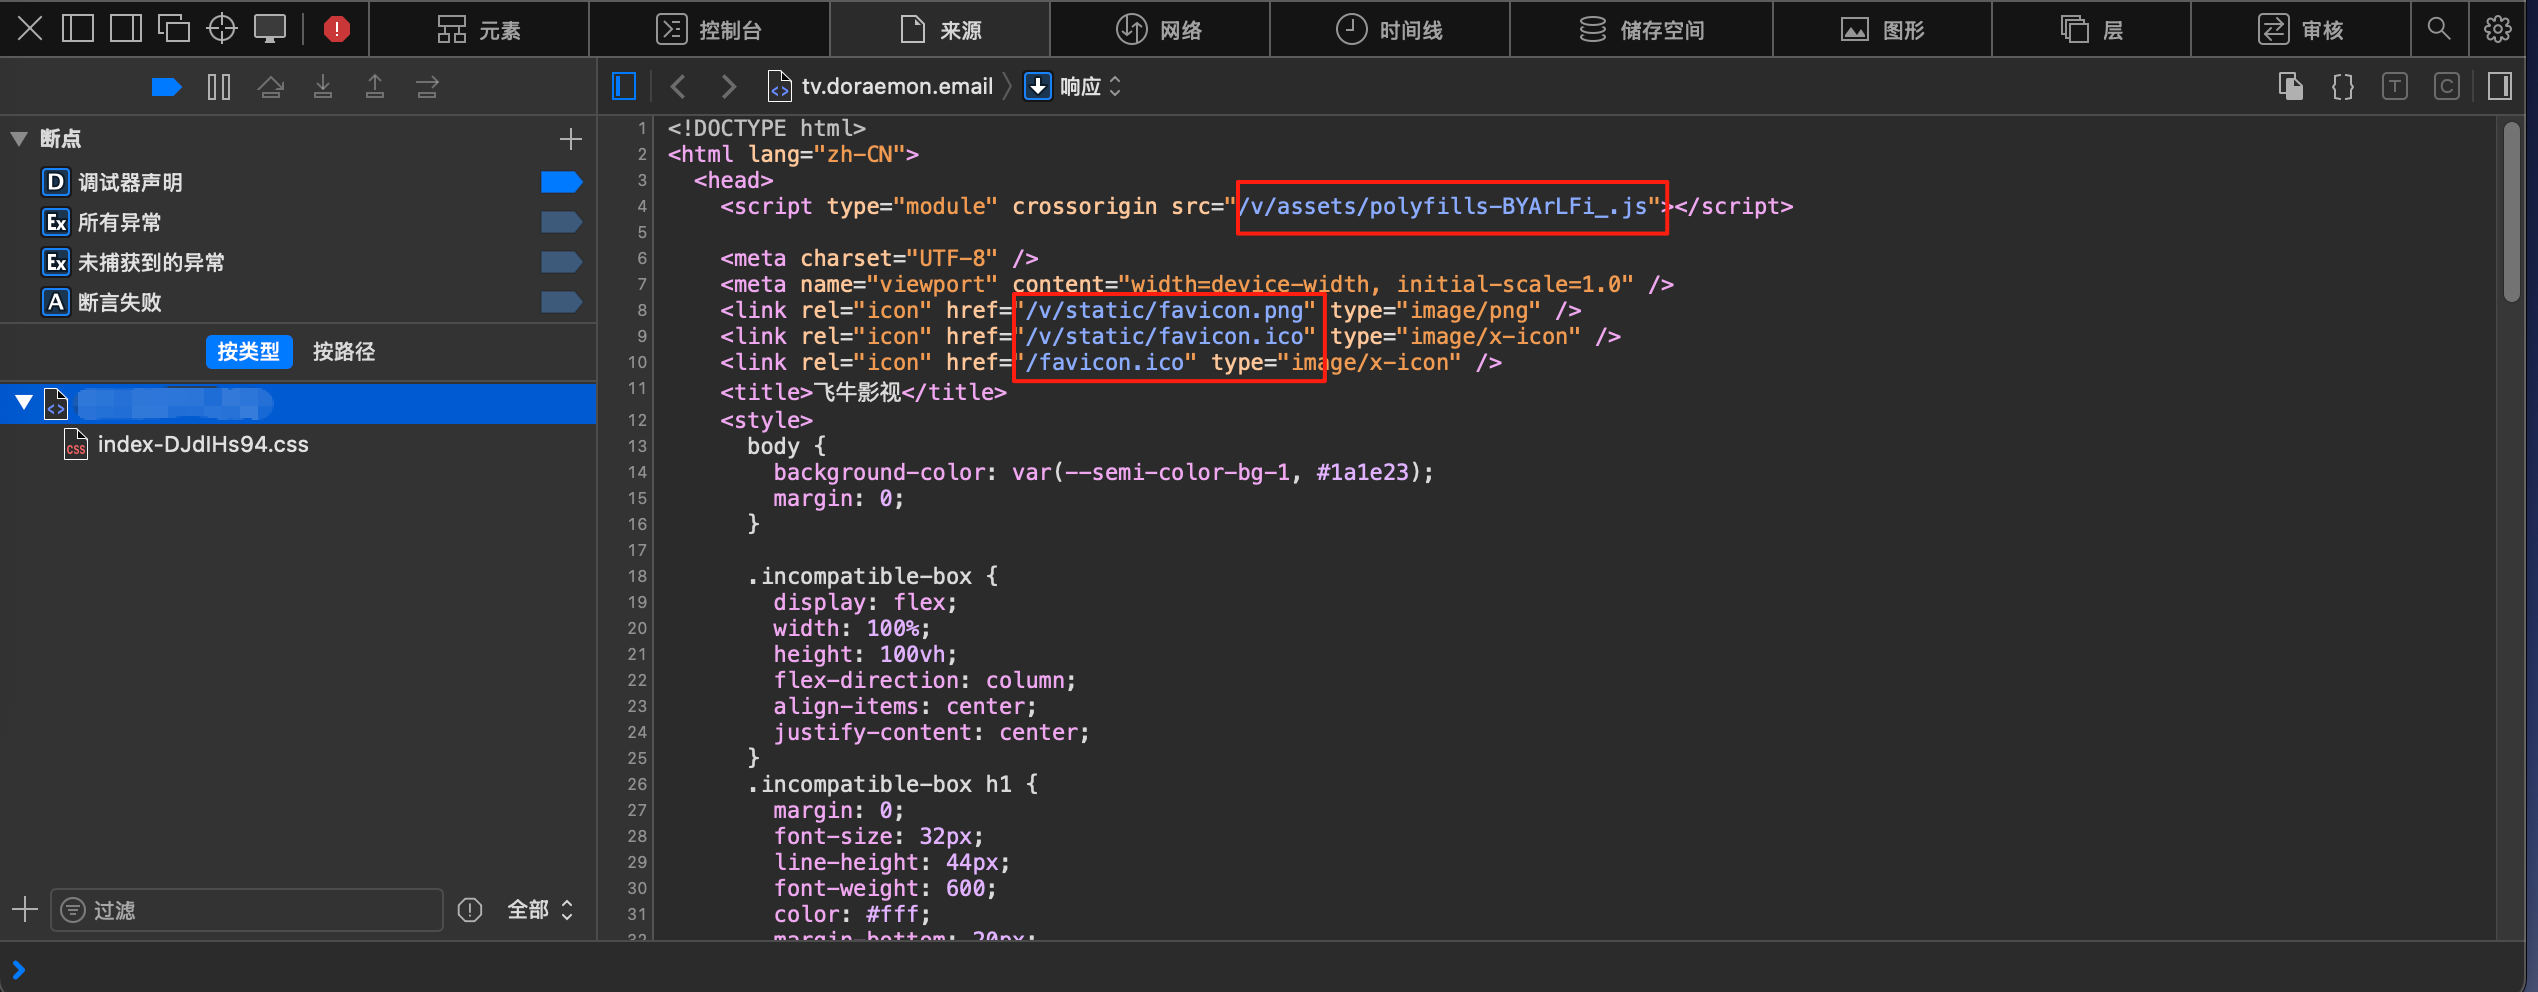Screen dimensions: 2538x992
Task: Toggle details sidebar visibility icon
Action: point(2500,87)
